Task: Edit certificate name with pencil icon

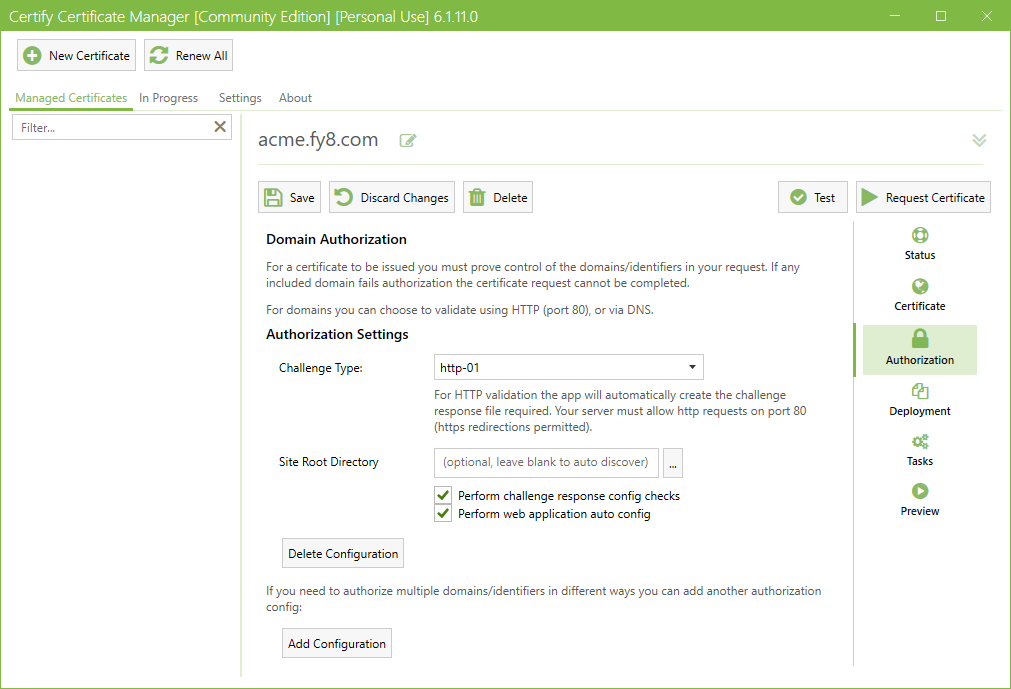Action: (407, 141)
